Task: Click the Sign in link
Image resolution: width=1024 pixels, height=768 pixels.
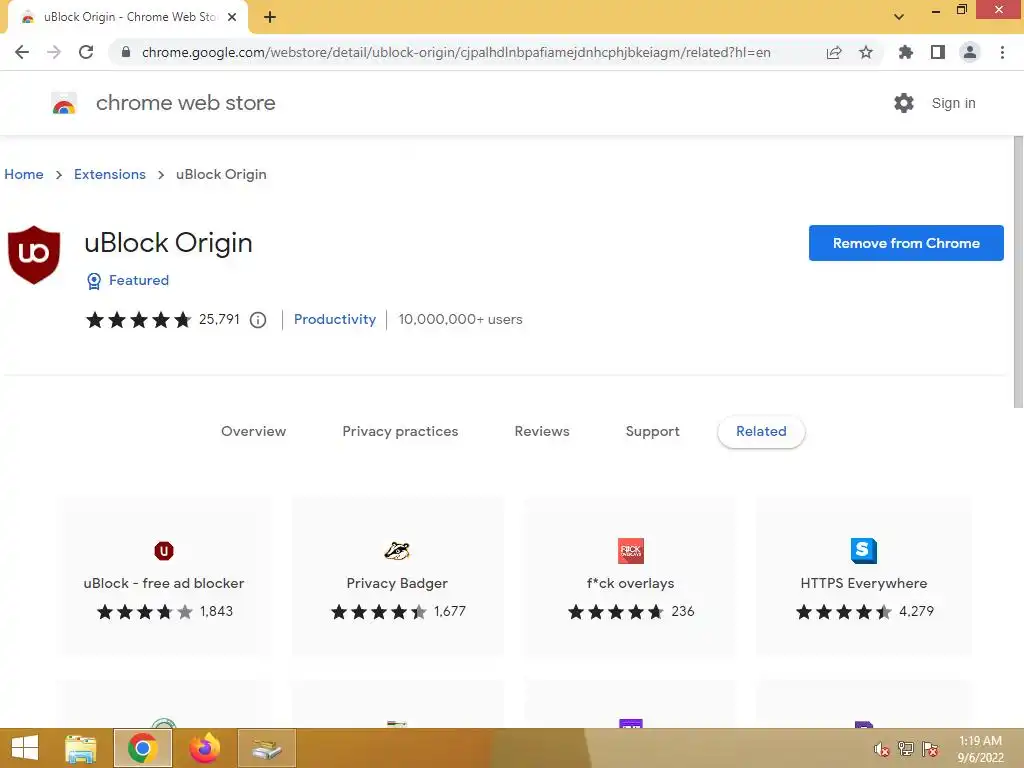Action: tap(953, 103)
